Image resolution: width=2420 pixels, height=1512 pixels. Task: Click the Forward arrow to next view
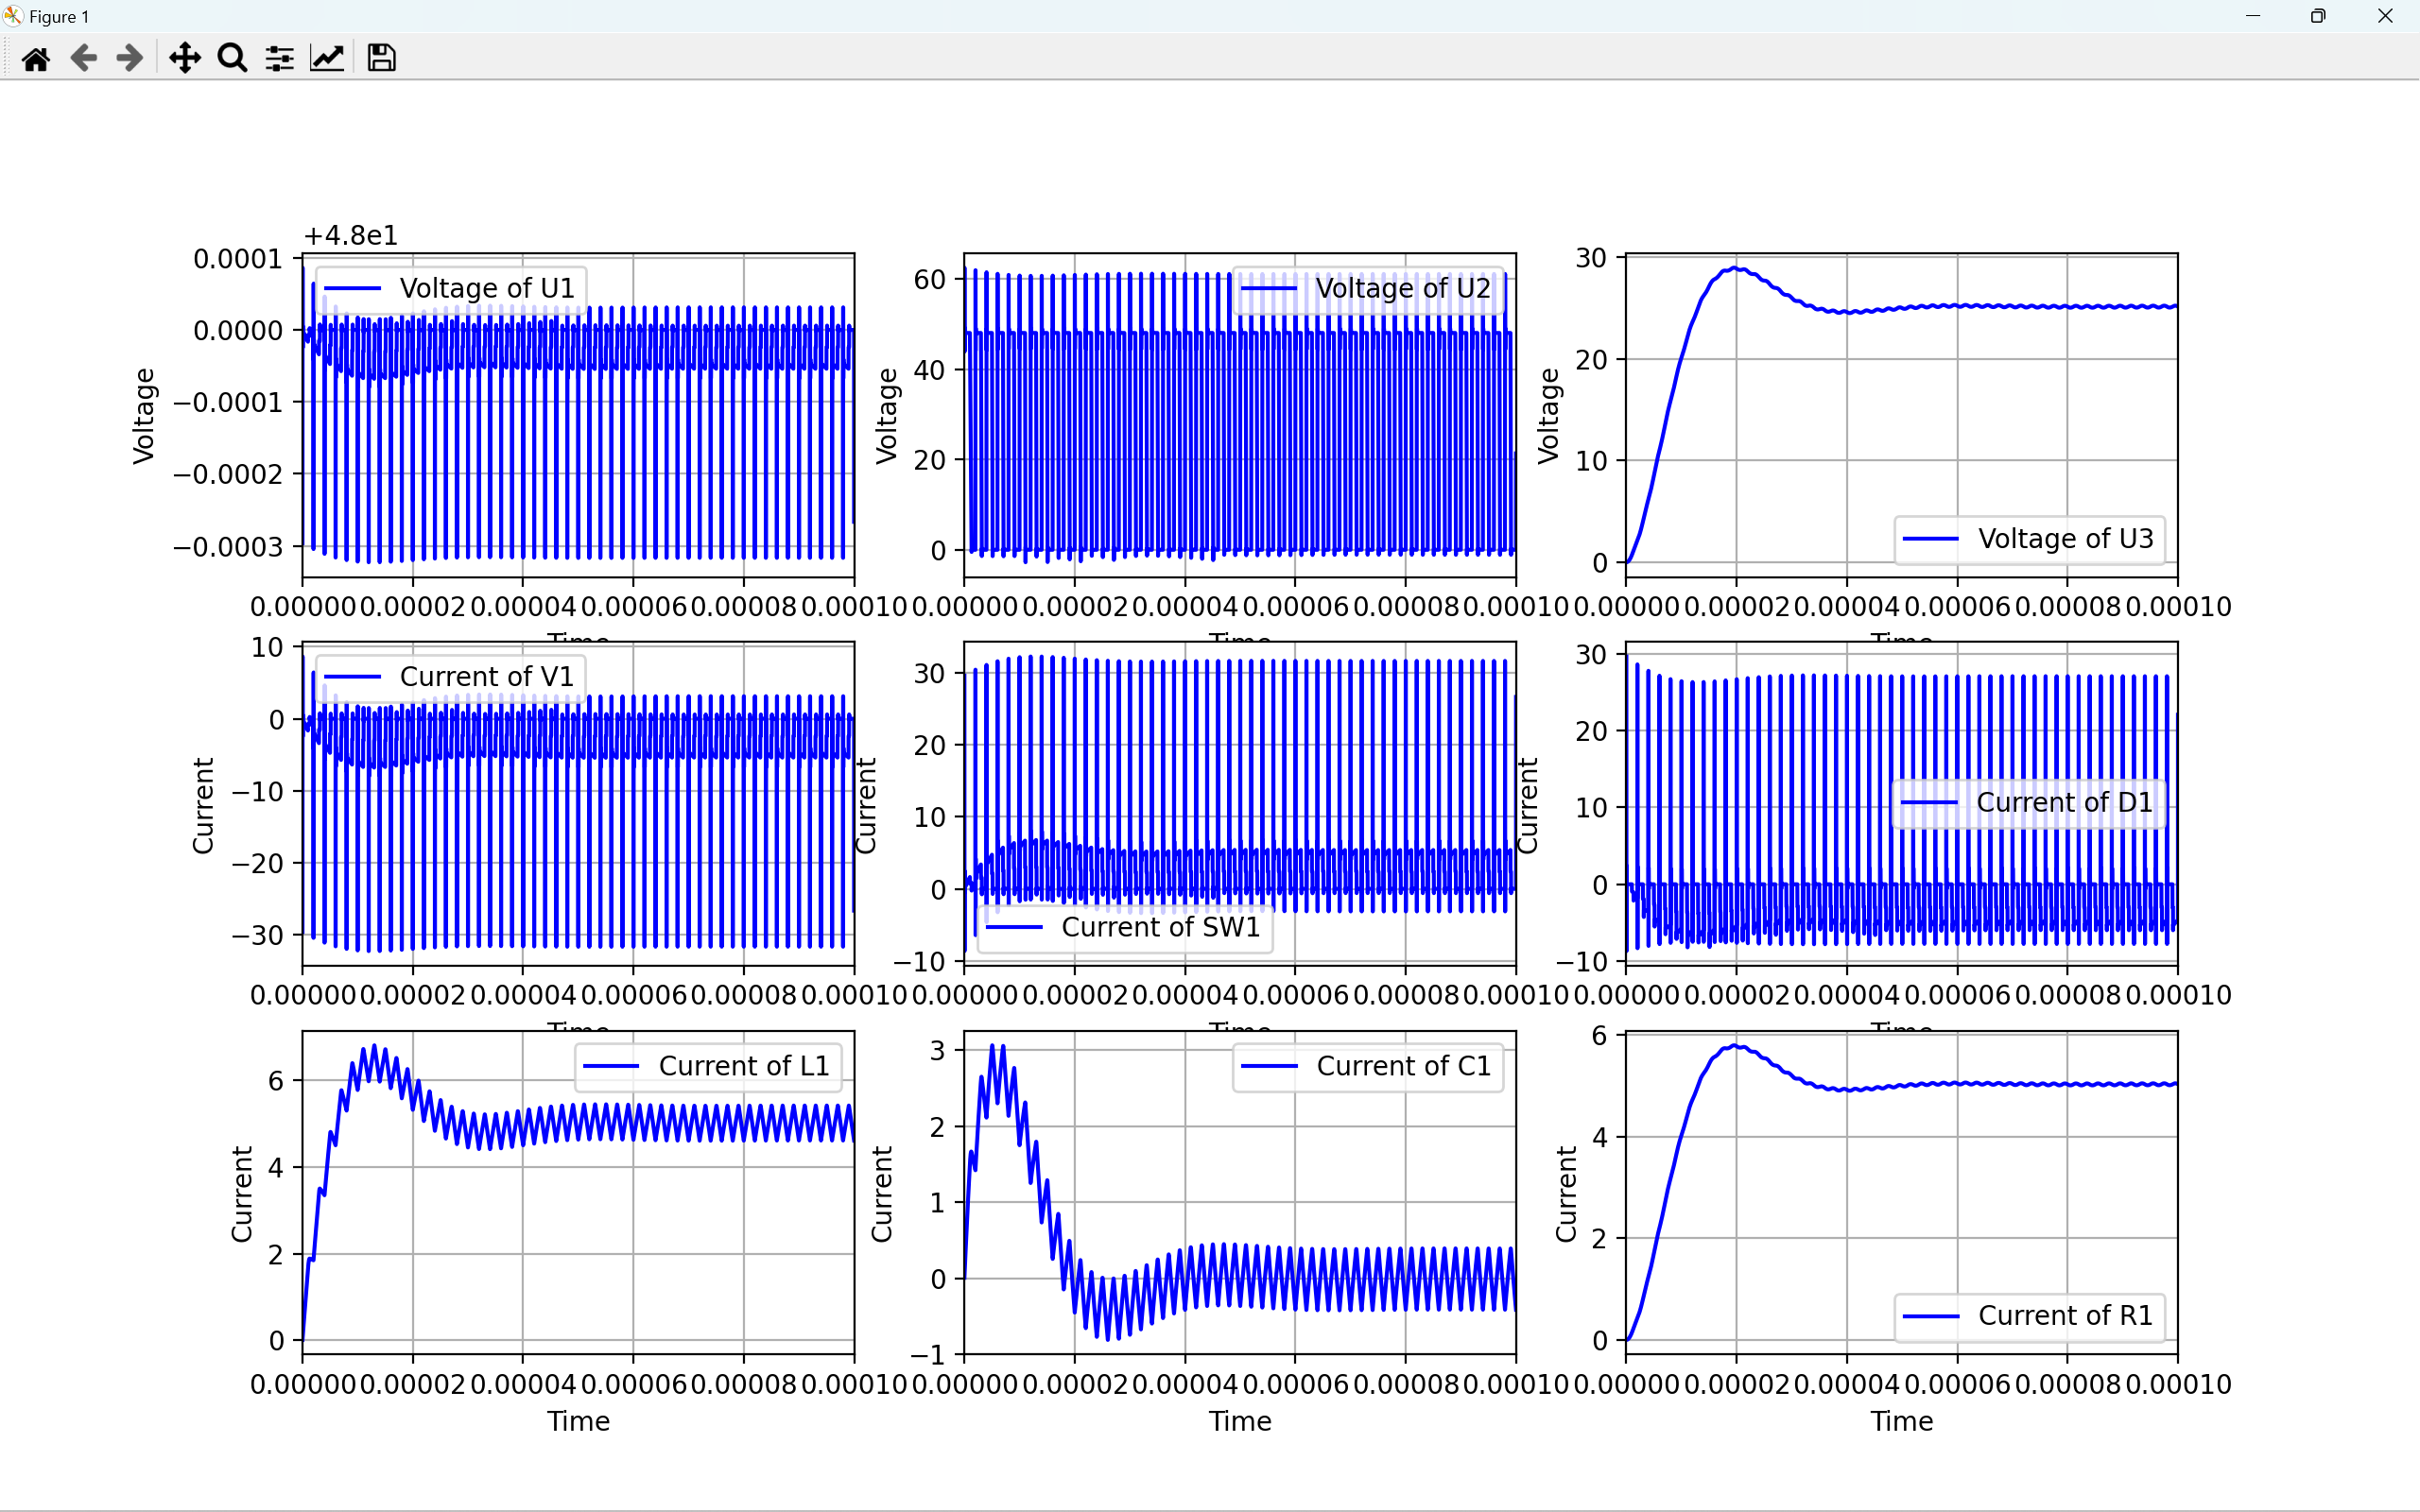[130, 58]
